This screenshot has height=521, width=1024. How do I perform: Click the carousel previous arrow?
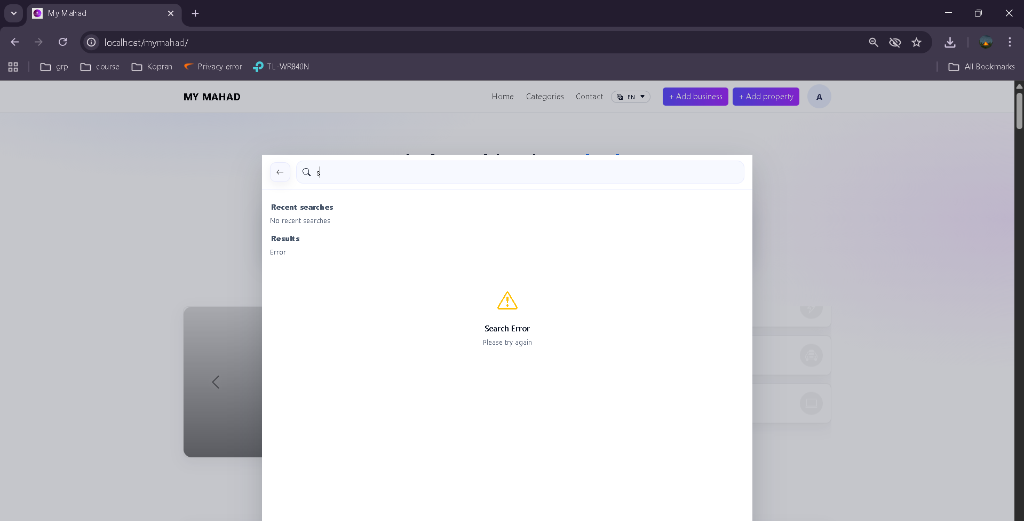(215, 382)
